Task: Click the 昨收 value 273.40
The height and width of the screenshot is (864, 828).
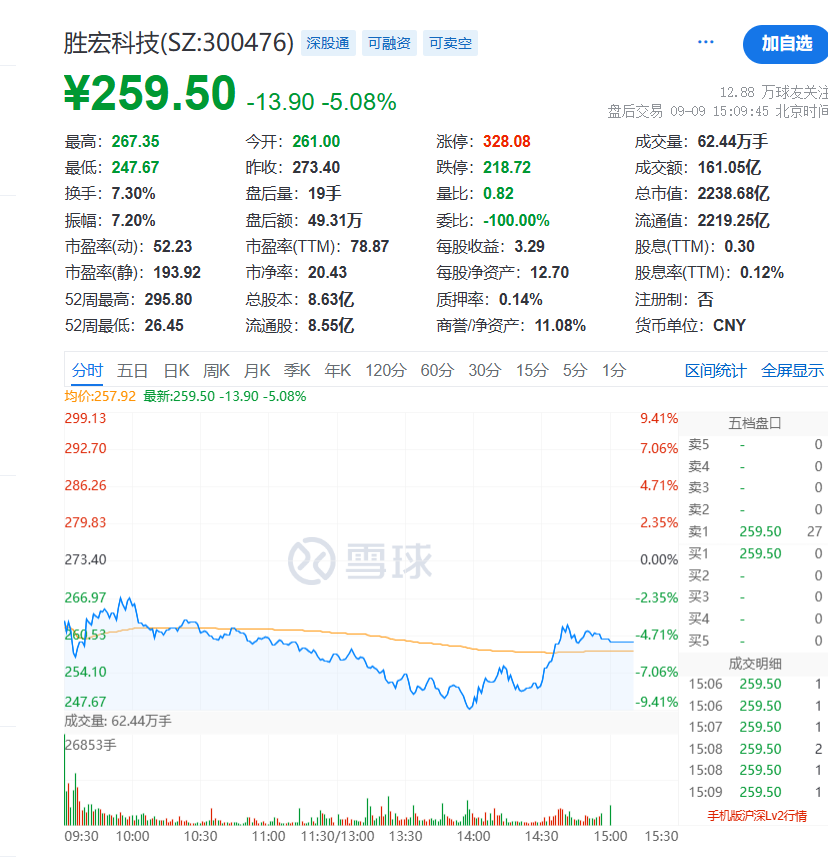Action: tap(316, 168)
